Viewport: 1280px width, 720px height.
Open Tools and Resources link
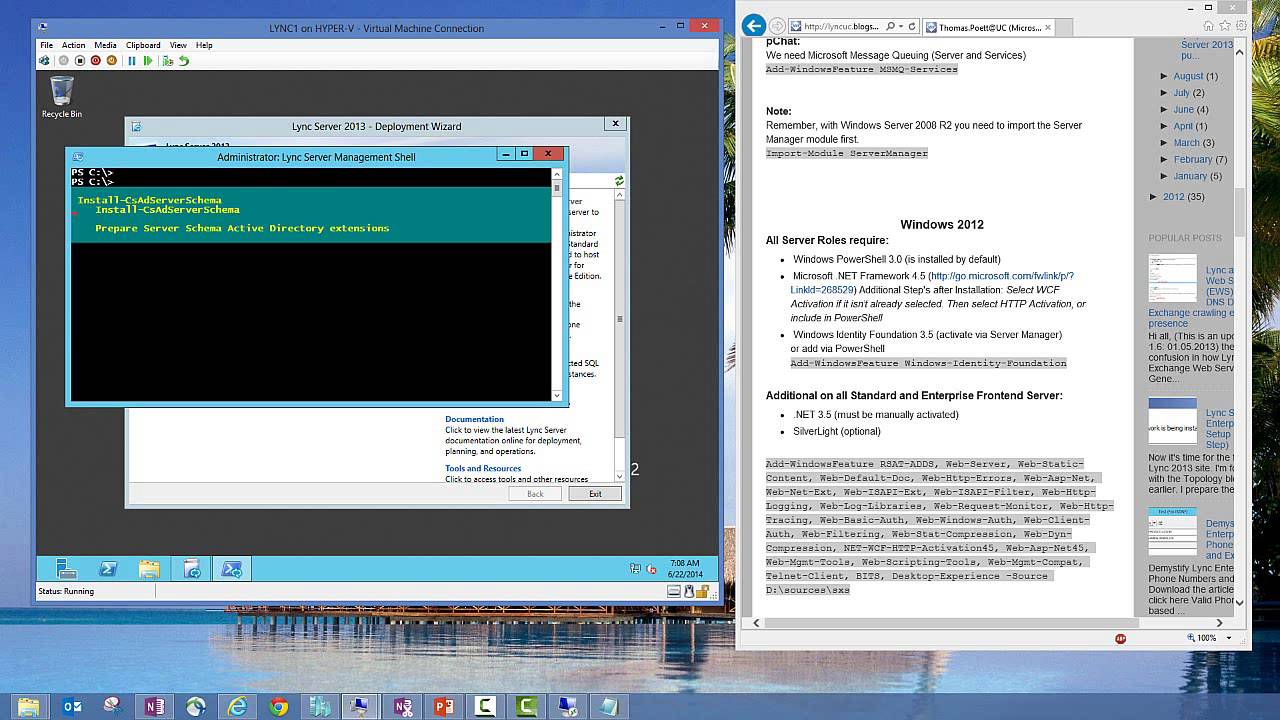click(x=483, y=468)
